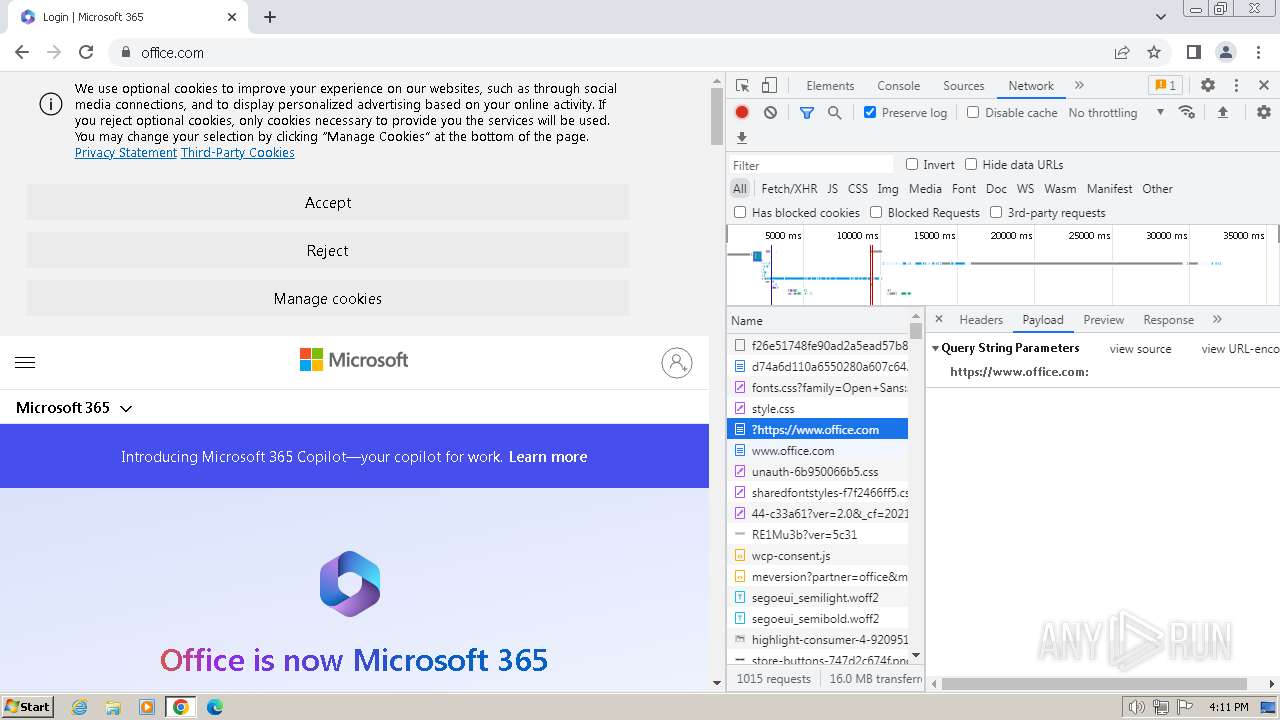Accept optional cookies

pyautogui.click(x=328, y=202)
